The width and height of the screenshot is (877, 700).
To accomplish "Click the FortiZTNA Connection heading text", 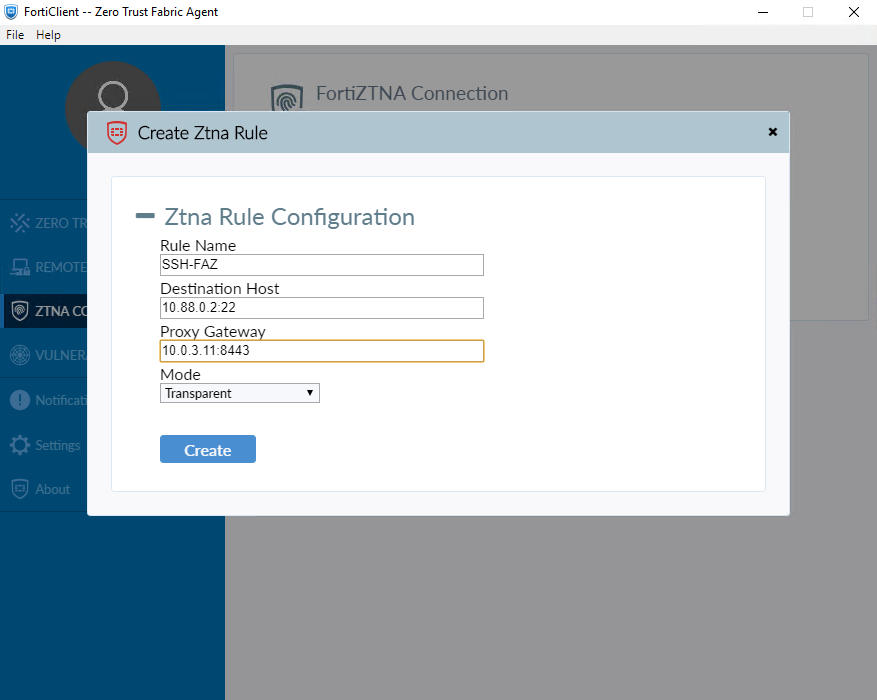I will (x=412, y=93).
